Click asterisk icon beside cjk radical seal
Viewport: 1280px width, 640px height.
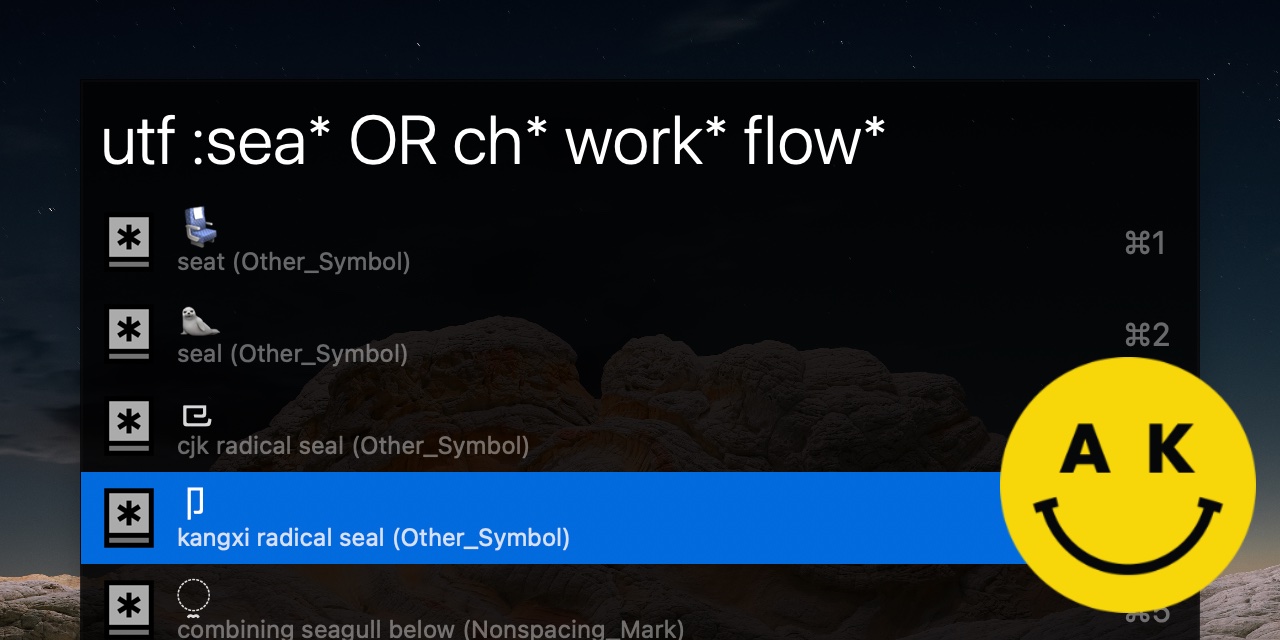129,426
